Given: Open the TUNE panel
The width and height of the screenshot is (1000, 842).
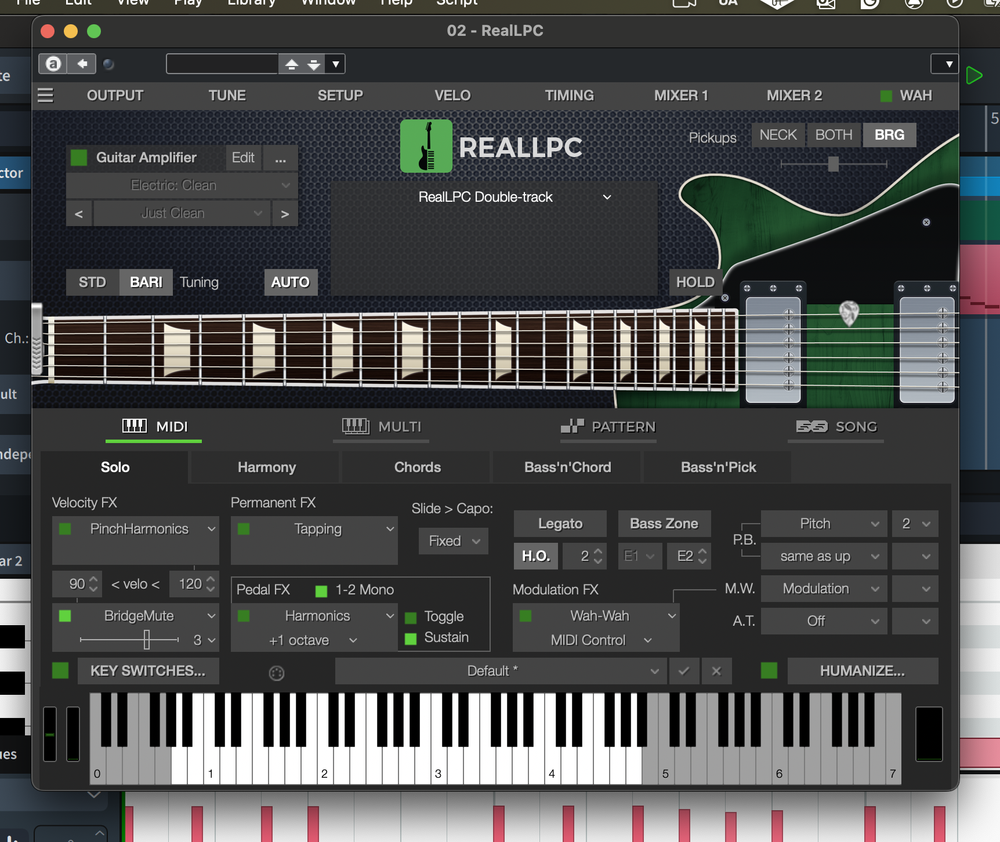Looking at the screenshot, I should [x=226, y=96].
